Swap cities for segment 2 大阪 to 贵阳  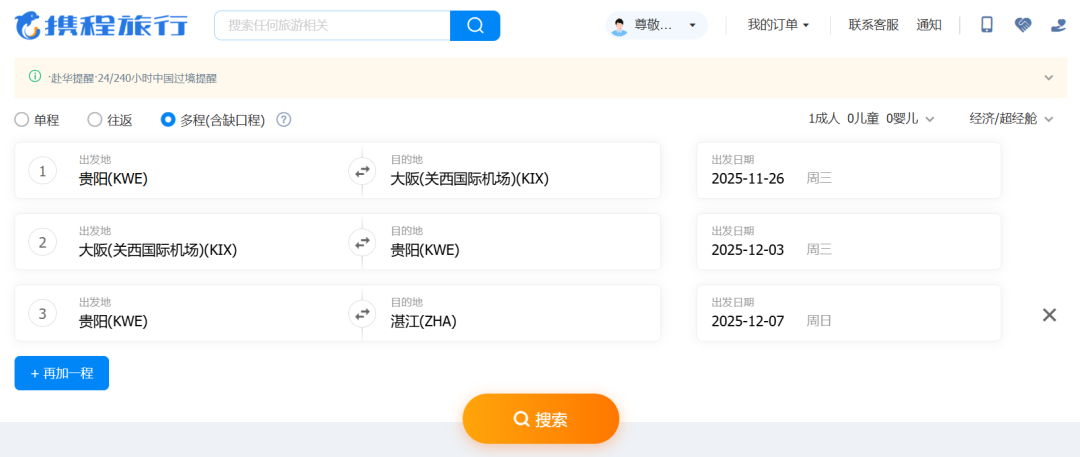pos(362,242)
